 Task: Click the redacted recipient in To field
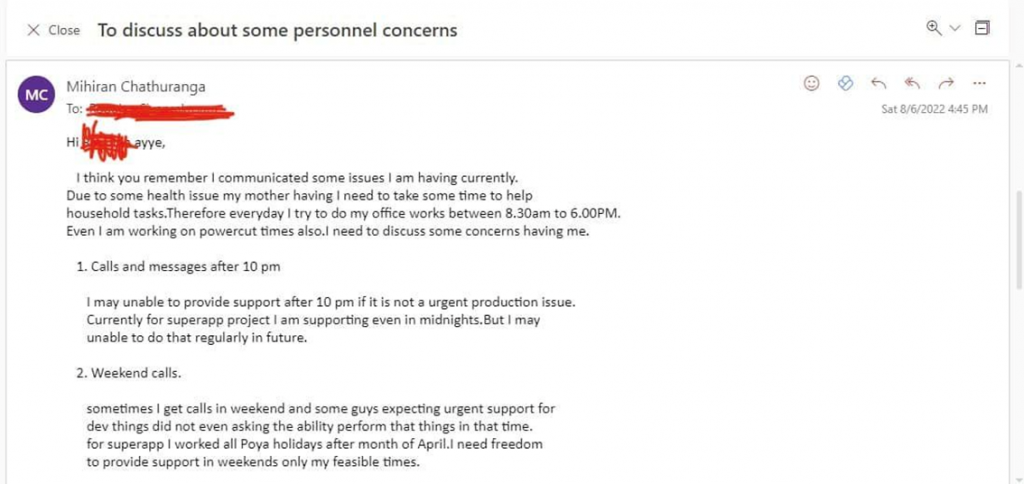point(160,111)
